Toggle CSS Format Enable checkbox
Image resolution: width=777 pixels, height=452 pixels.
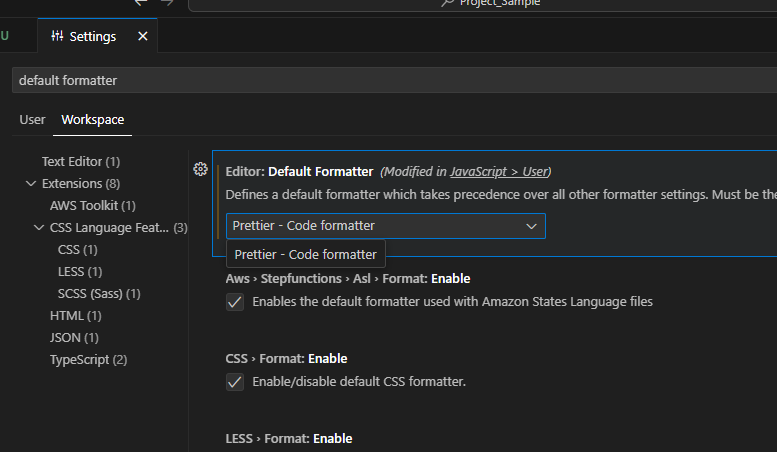(x=235, y=382)
